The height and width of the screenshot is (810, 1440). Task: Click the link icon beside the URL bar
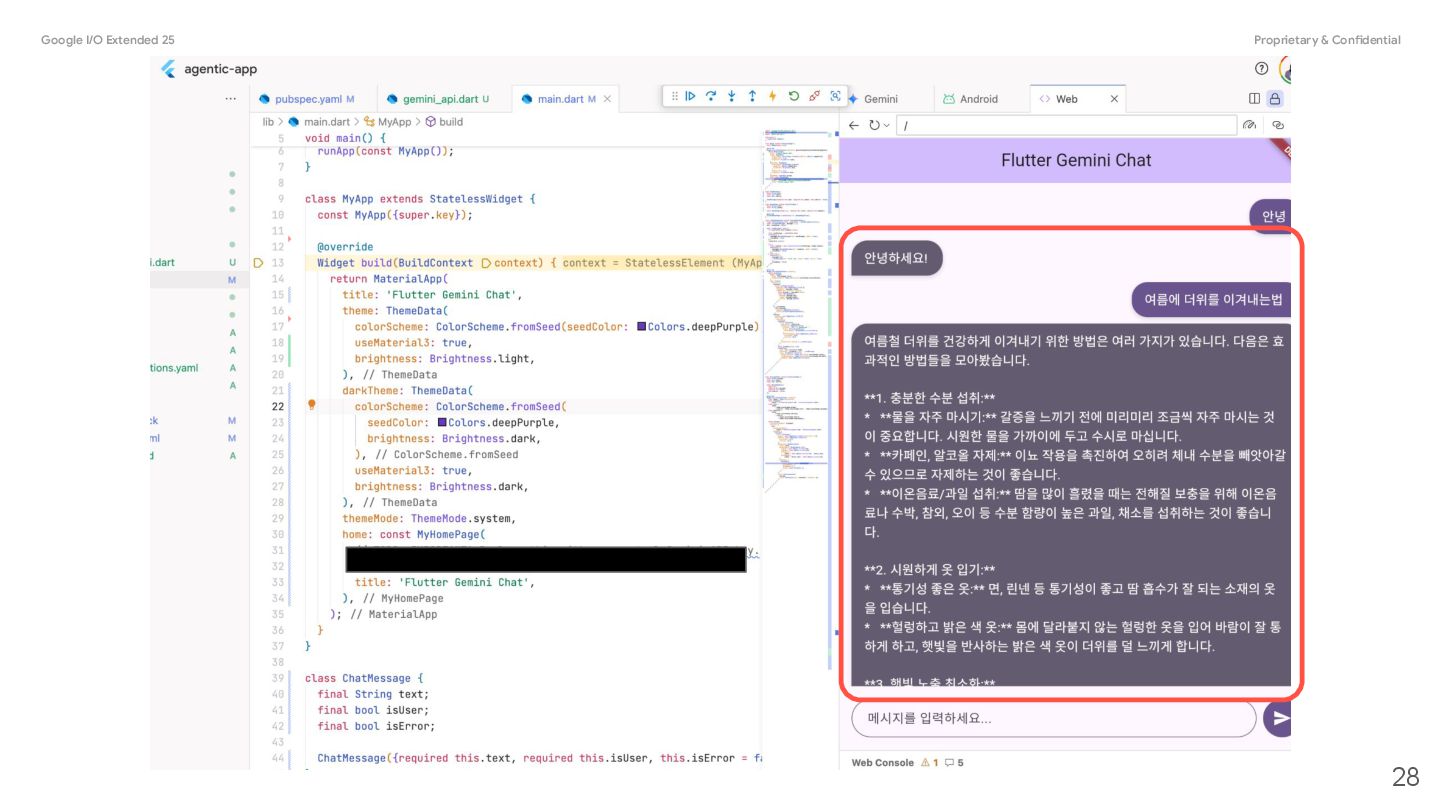point(1278,125)
